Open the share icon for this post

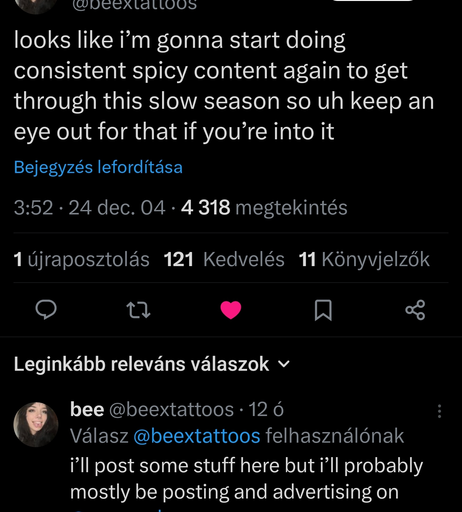(415, 310)
